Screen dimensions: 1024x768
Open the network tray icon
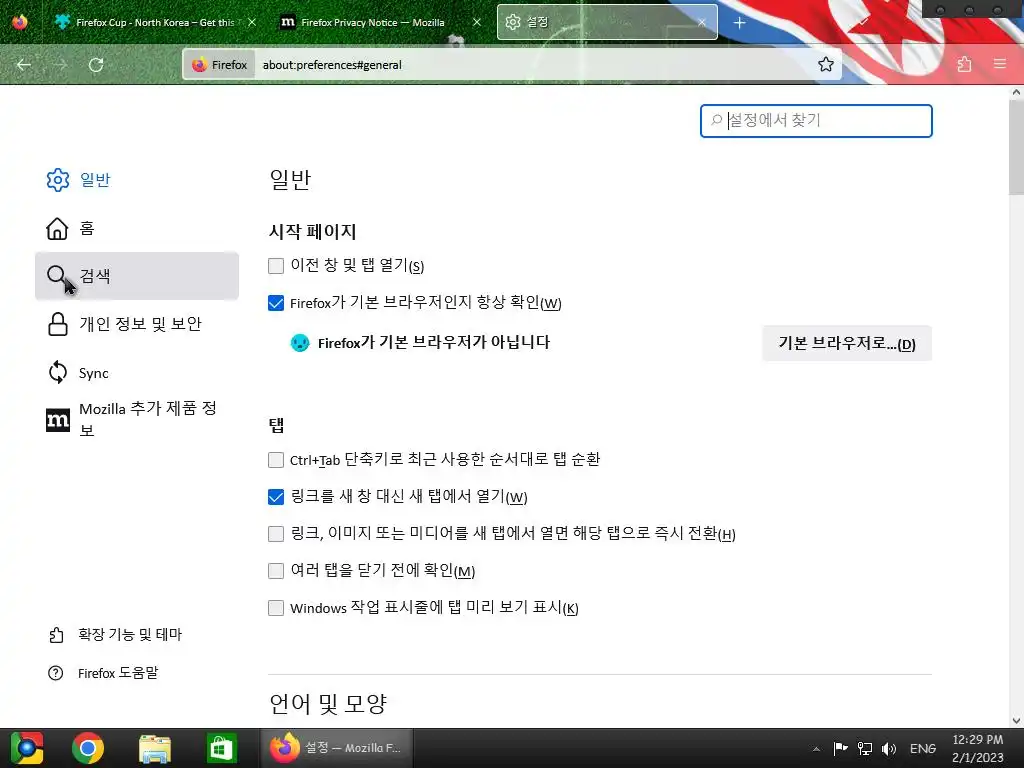point(865,748)
